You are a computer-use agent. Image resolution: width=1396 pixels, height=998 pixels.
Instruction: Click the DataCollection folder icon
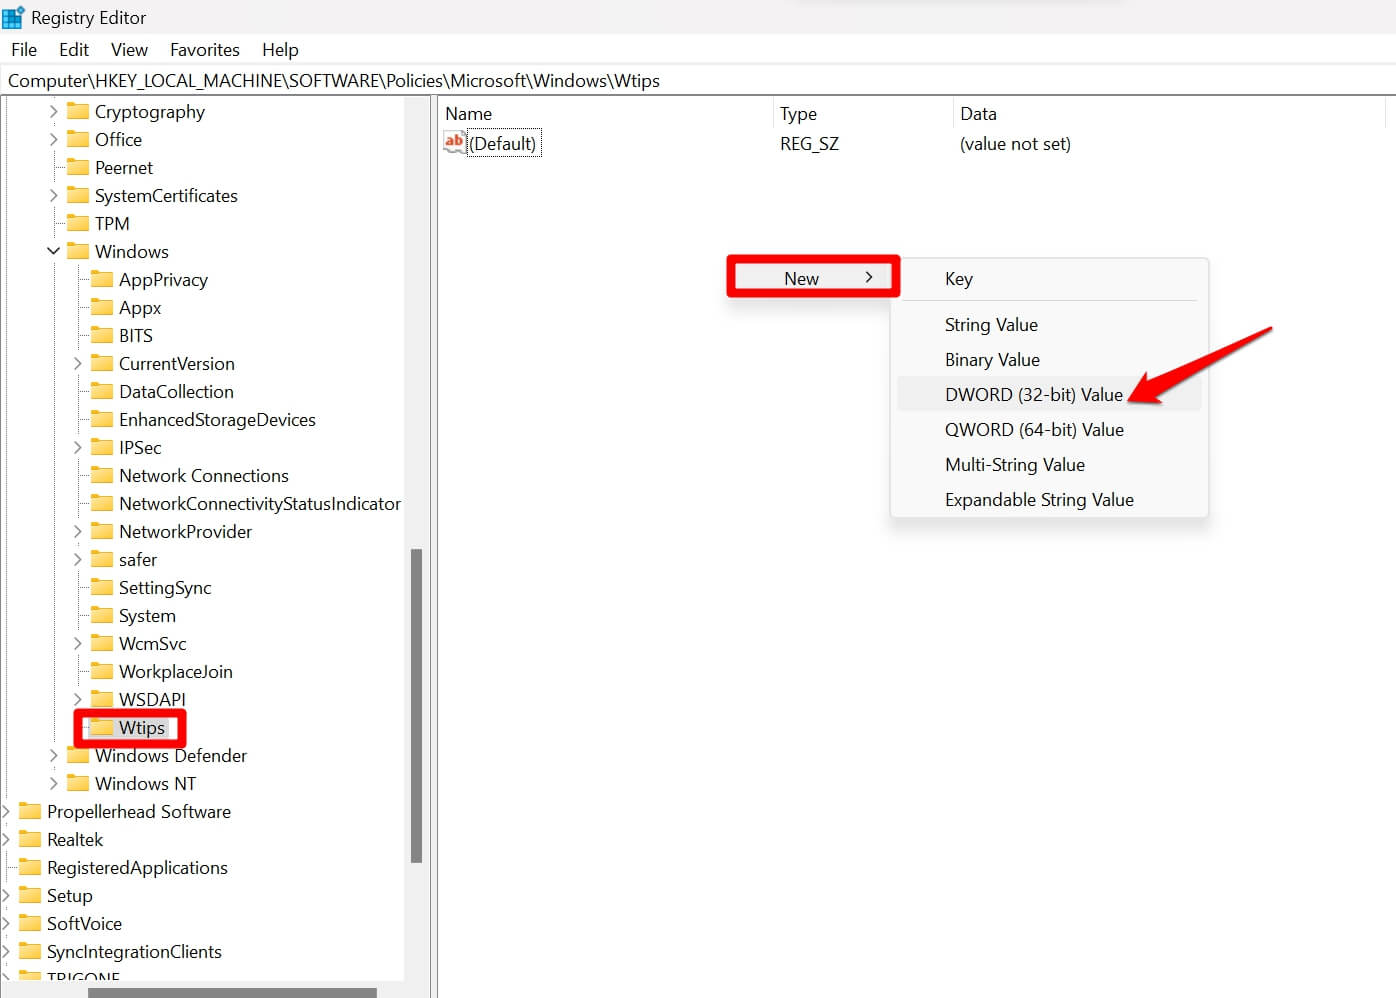[x=102, y=391]
